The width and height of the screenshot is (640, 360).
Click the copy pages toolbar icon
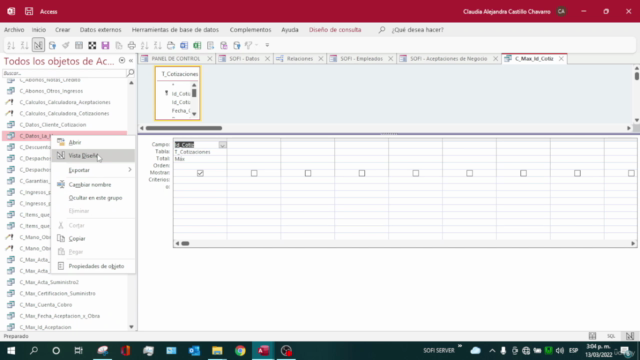pos(118,45)
